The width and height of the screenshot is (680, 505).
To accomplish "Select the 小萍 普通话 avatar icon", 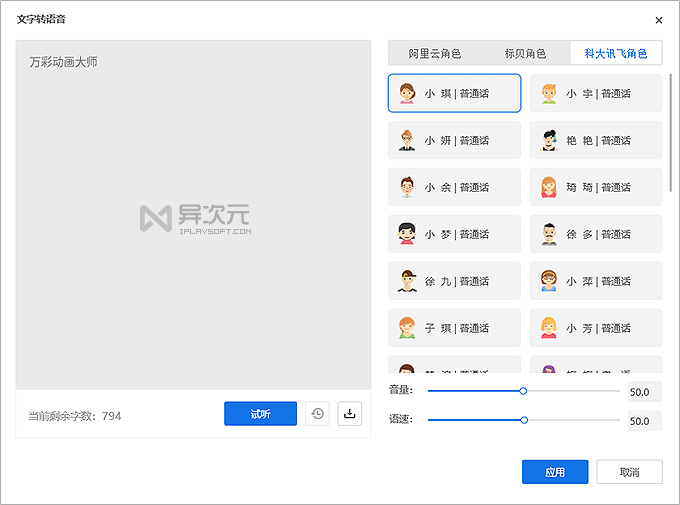I will pyautogui.click(x=549, y=281).
